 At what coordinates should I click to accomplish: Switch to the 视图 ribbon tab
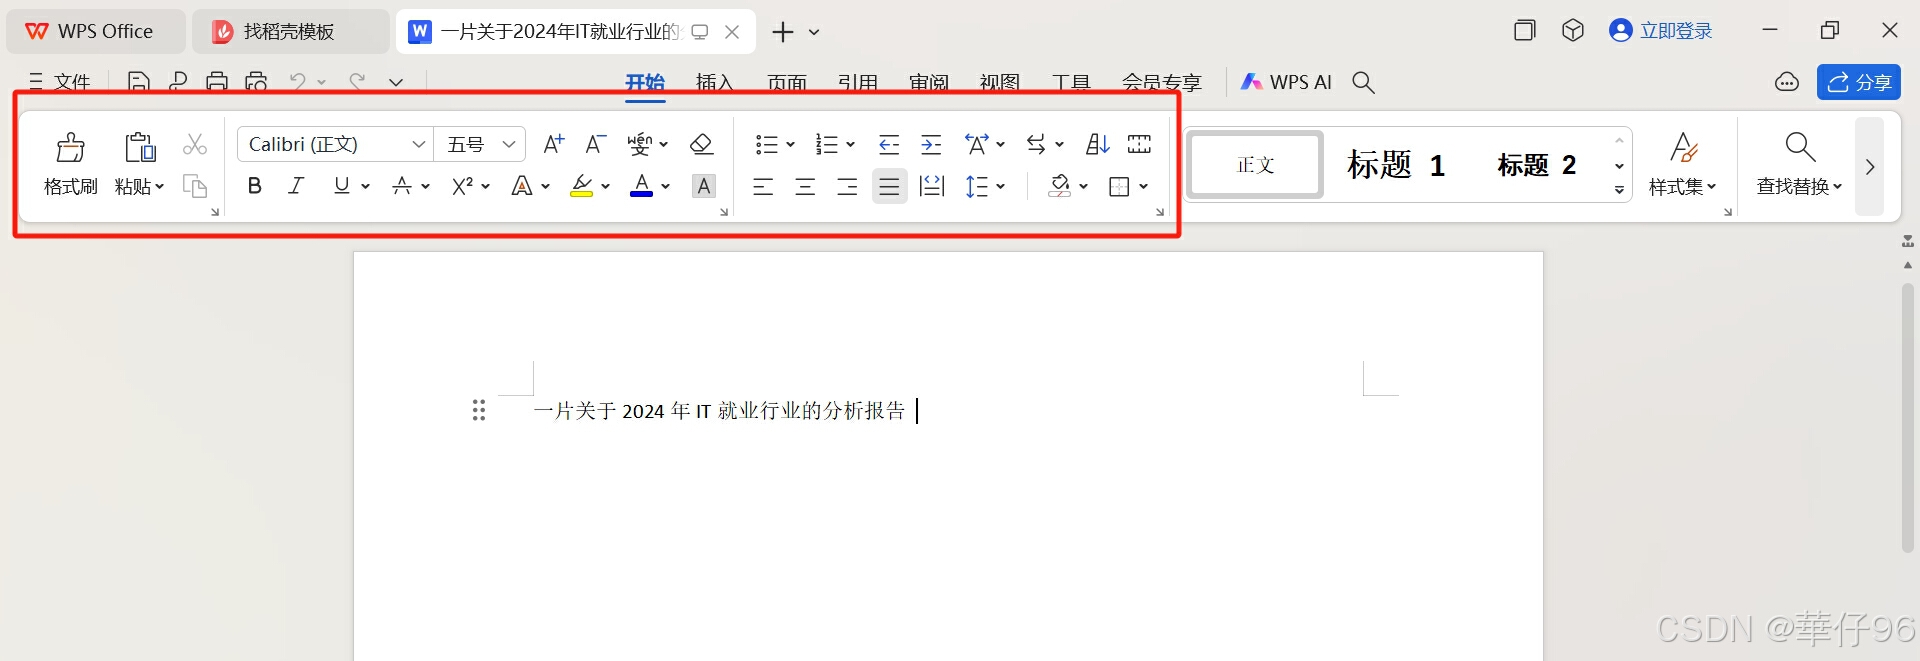click(x=1000, y=83)
